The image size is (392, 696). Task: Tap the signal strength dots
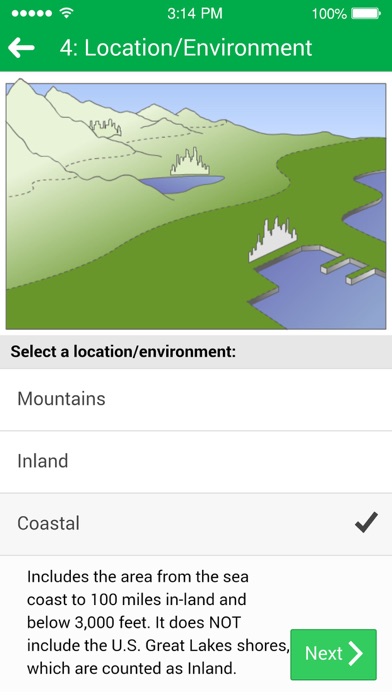pyautogui.click(x=32, y=14)
